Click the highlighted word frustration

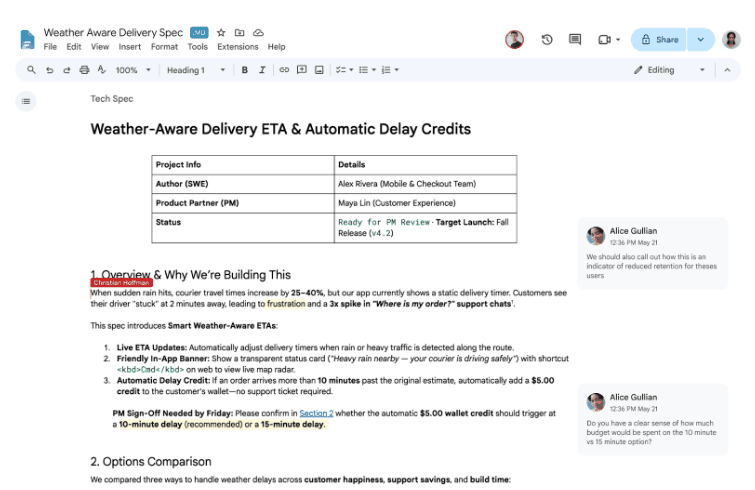(x=286, y=304)
